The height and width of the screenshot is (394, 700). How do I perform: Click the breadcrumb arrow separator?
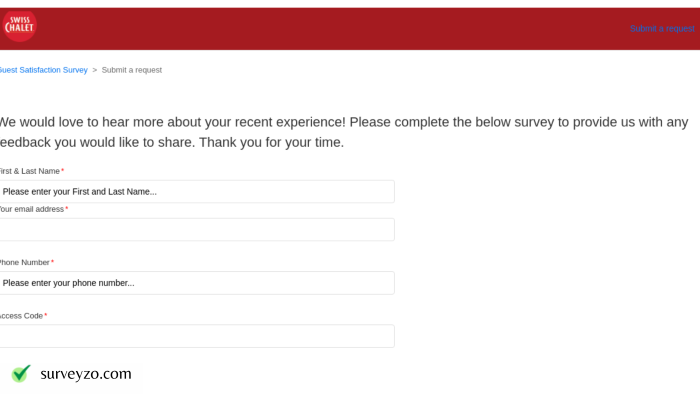pyautogui.click(x=95, y=70)
